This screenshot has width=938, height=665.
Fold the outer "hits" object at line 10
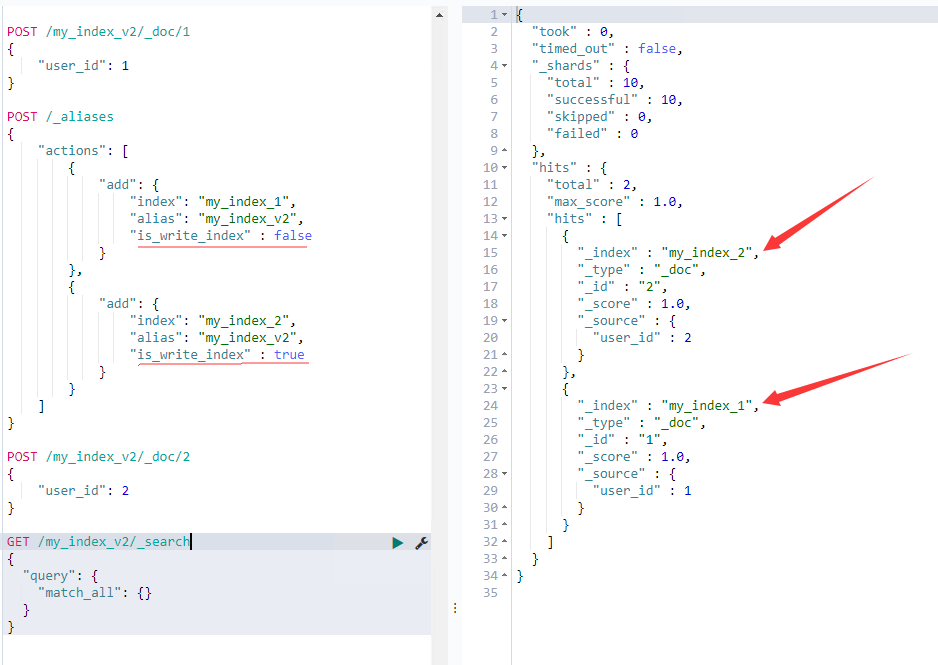pyautogui.click(x=505, y=168)
